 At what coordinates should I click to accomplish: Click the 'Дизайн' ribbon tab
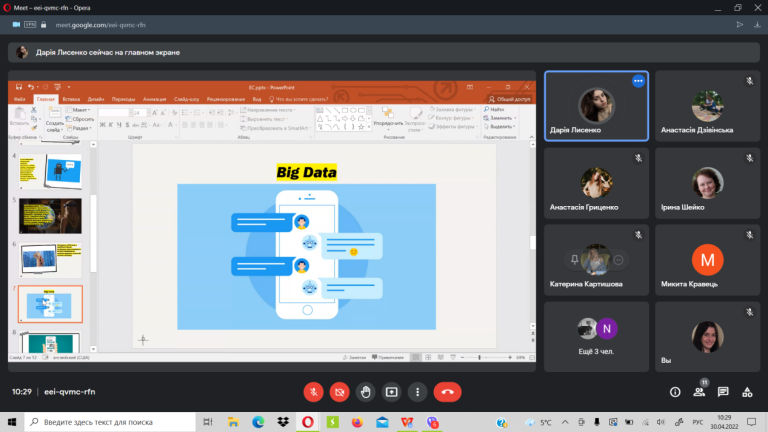(96, 99)
